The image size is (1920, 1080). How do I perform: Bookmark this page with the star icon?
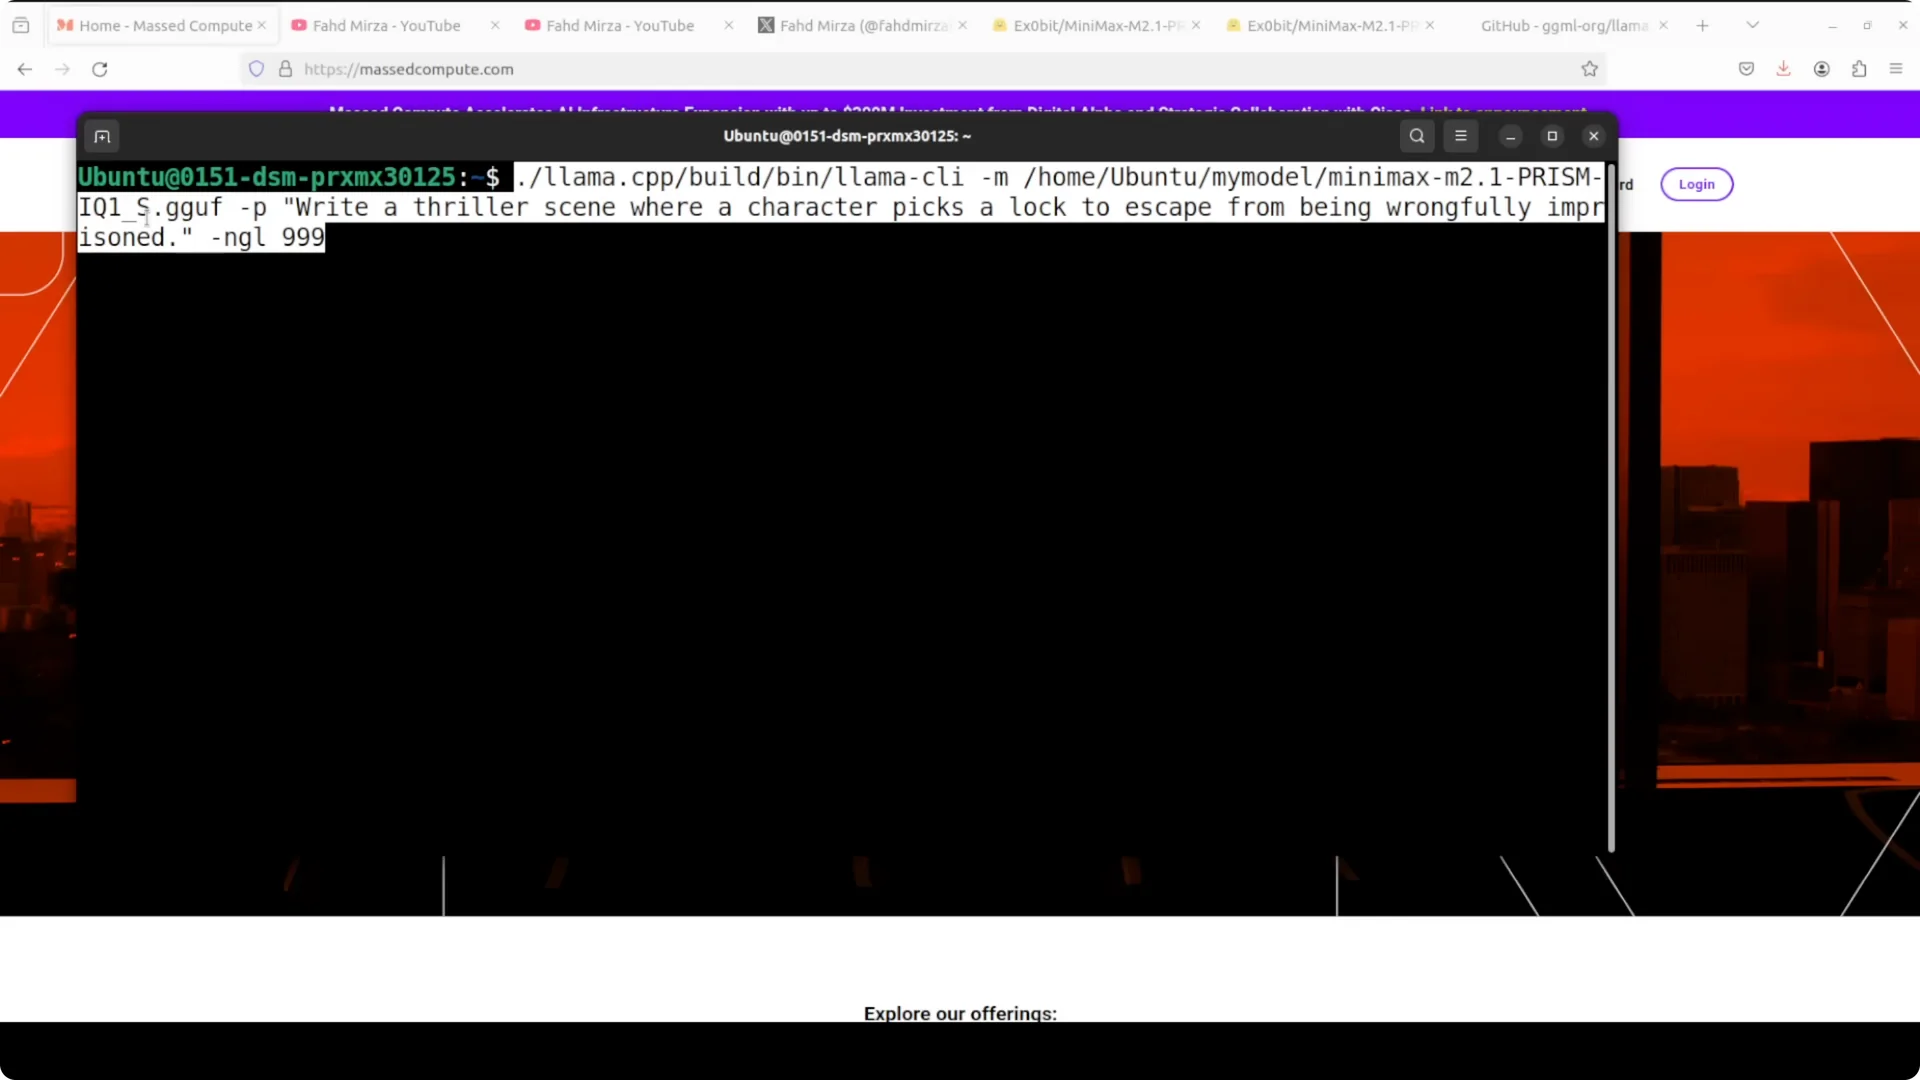1590,69
